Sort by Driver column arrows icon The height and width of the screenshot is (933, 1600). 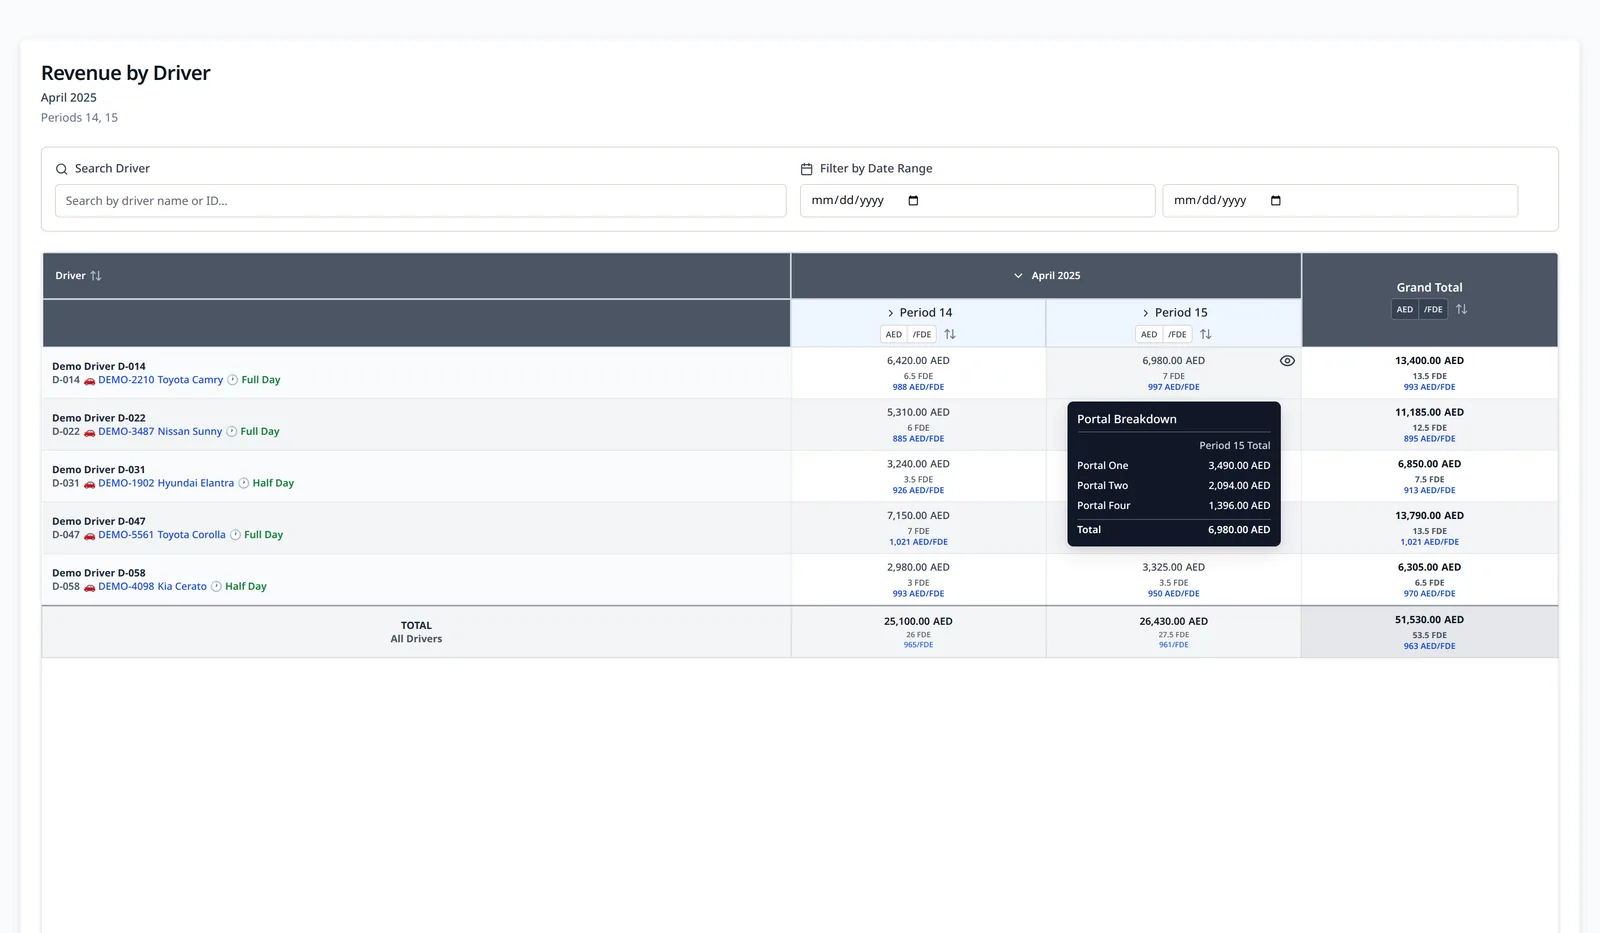coord(96,276)
